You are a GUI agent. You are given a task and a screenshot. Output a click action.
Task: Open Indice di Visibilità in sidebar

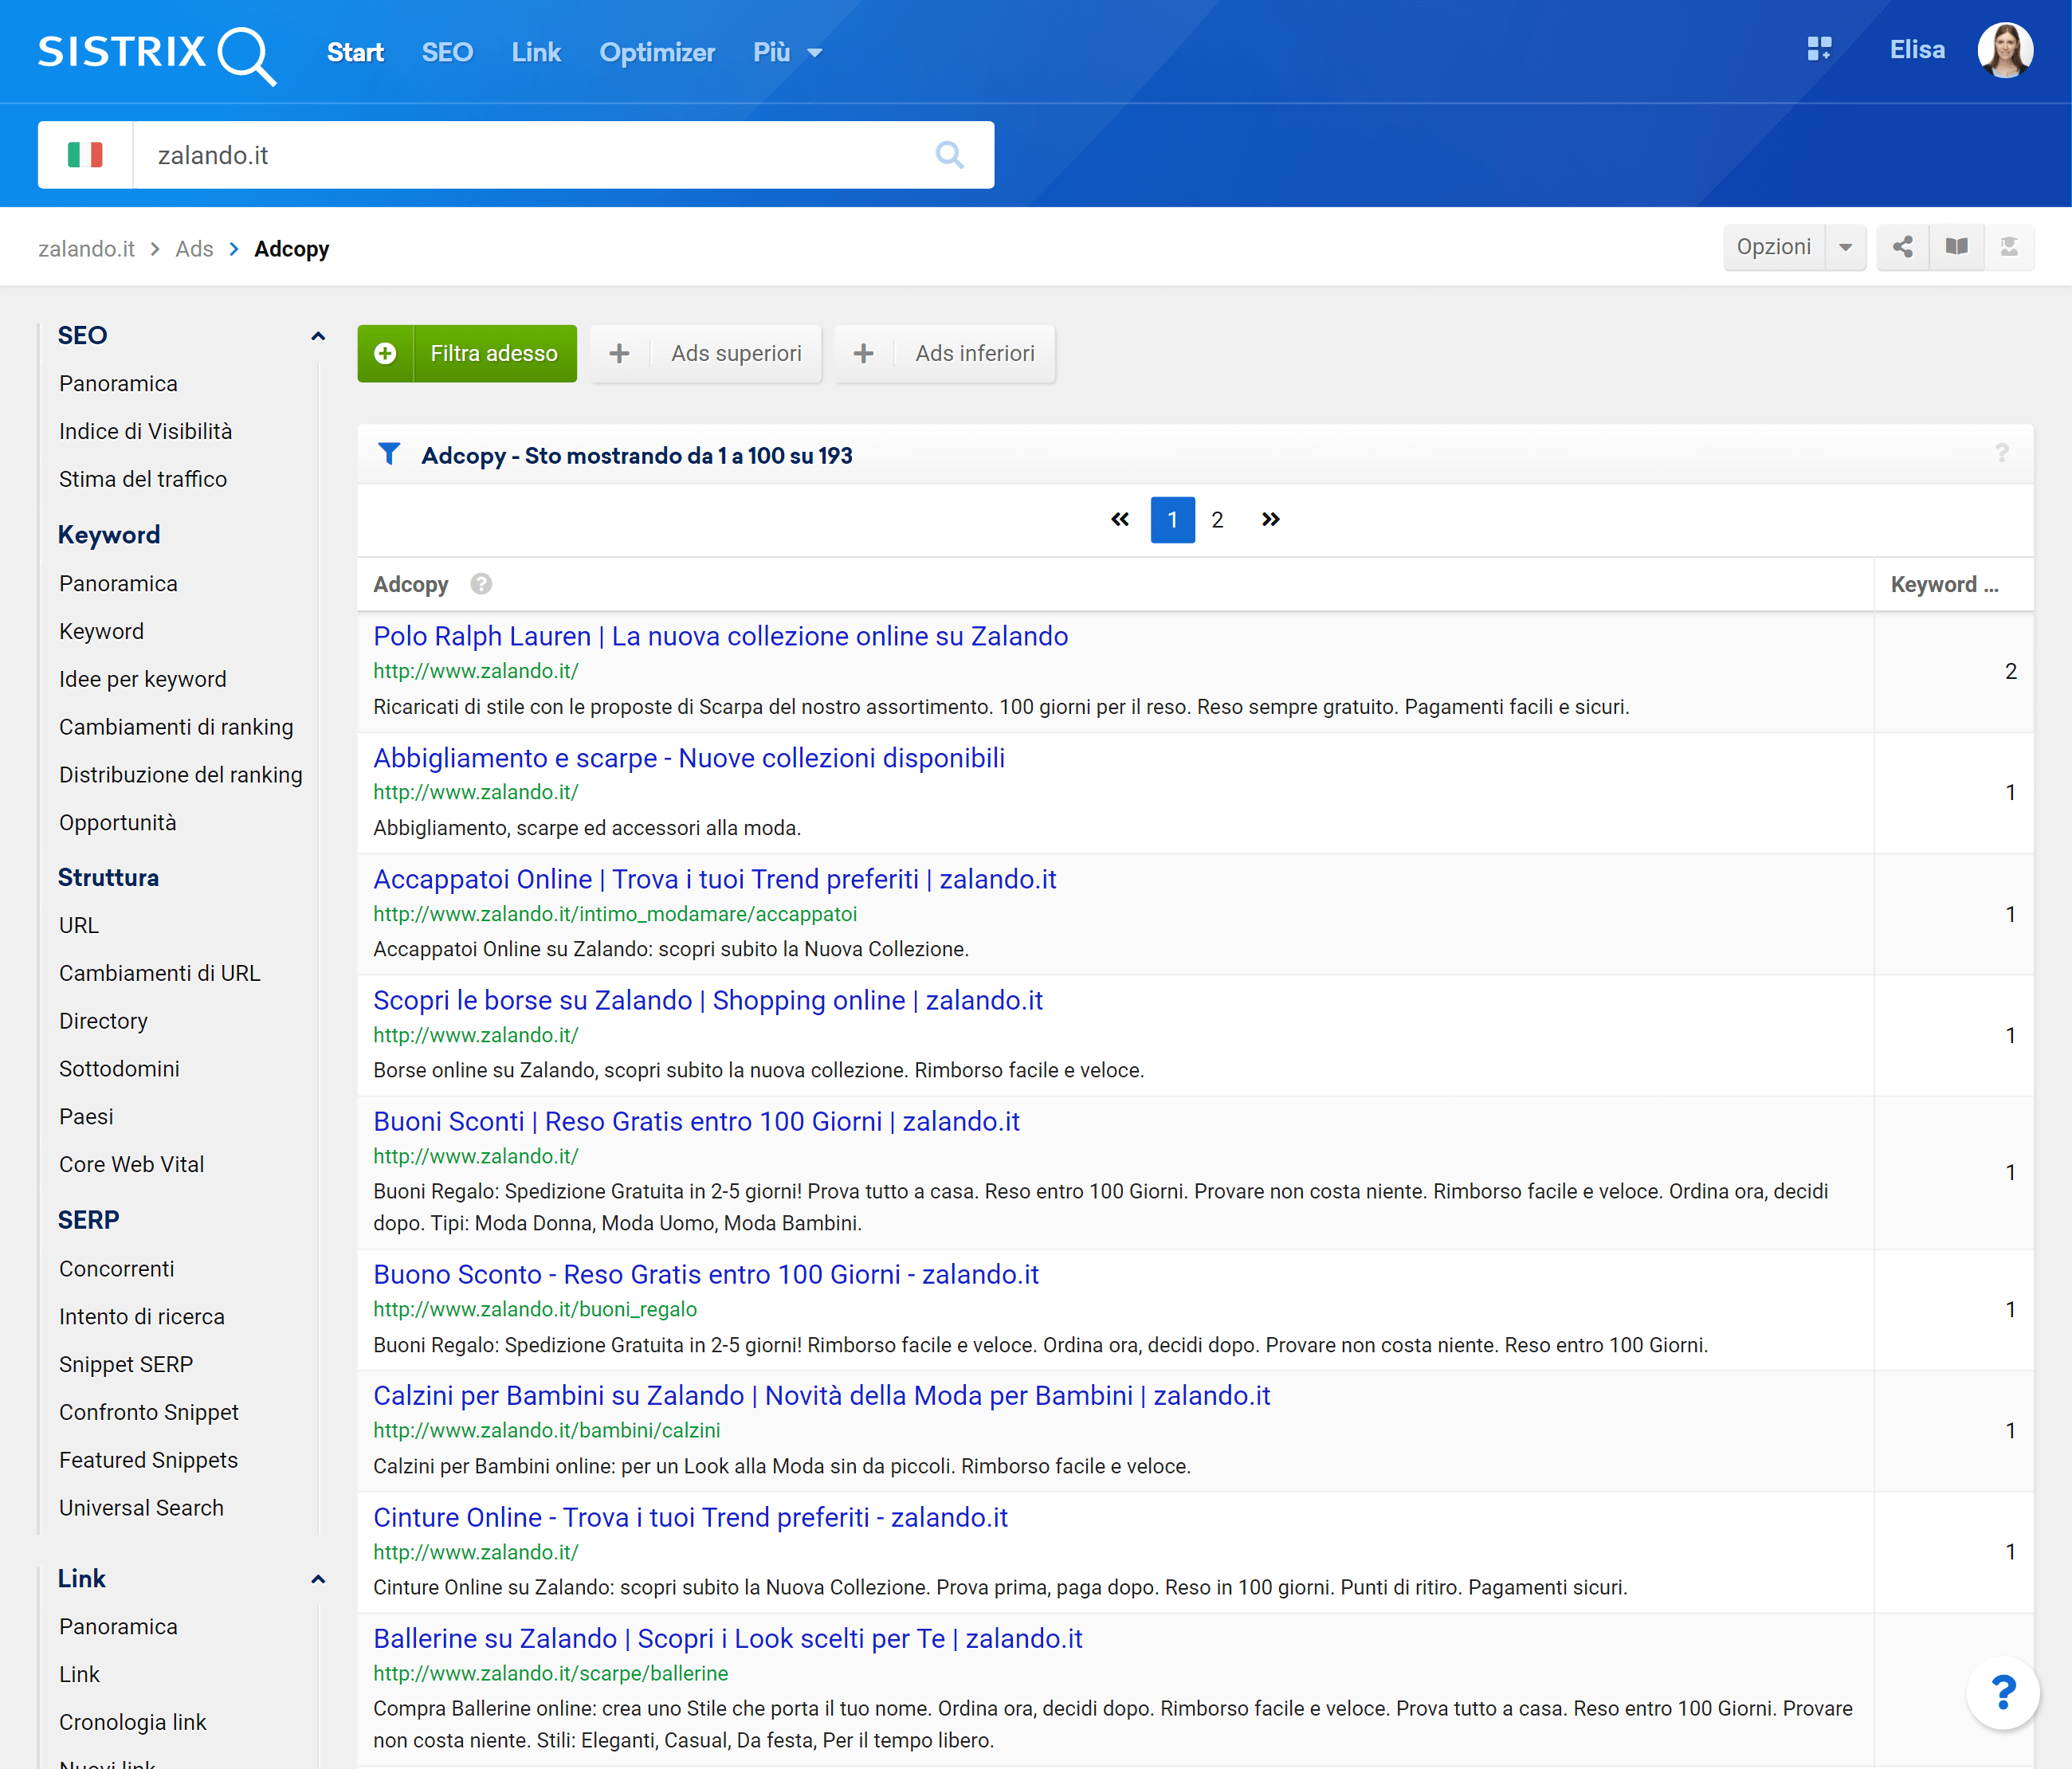(145, 431)
